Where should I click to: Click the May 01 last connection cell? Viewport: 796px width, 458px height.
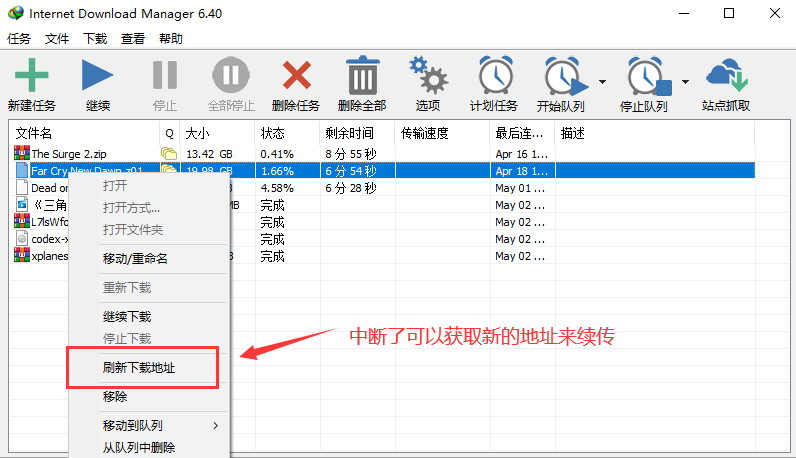(520, 188)
